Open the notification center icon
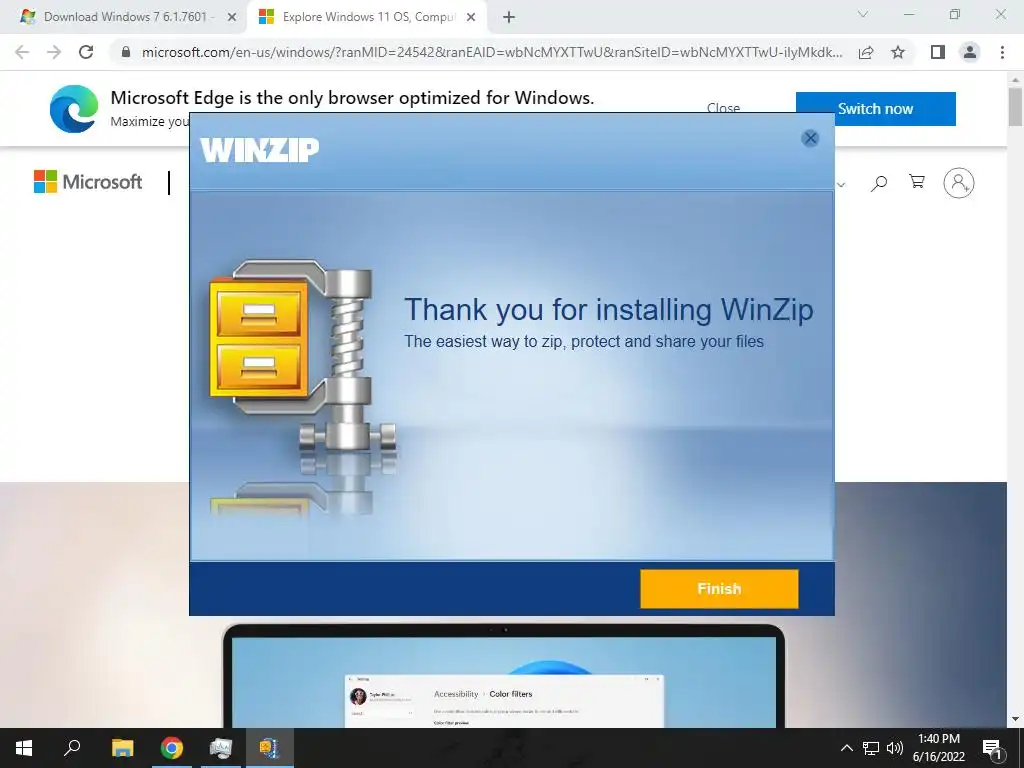1024x768 pixels. tap(991, 748)
